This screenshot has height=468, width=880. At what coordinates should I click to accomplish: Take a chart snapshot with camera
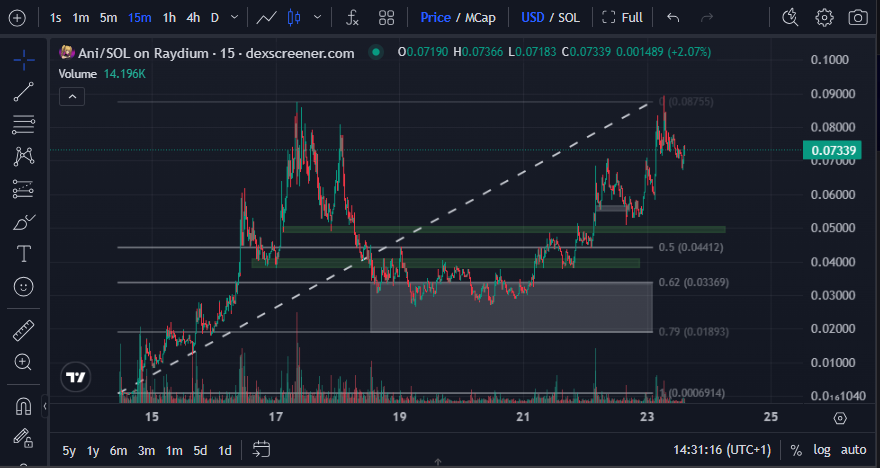tap(858, 18)
